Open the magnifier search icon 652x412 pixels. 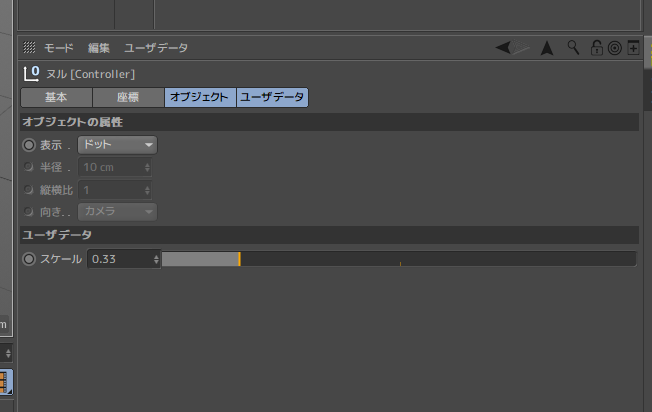click(x=573, y=48)
